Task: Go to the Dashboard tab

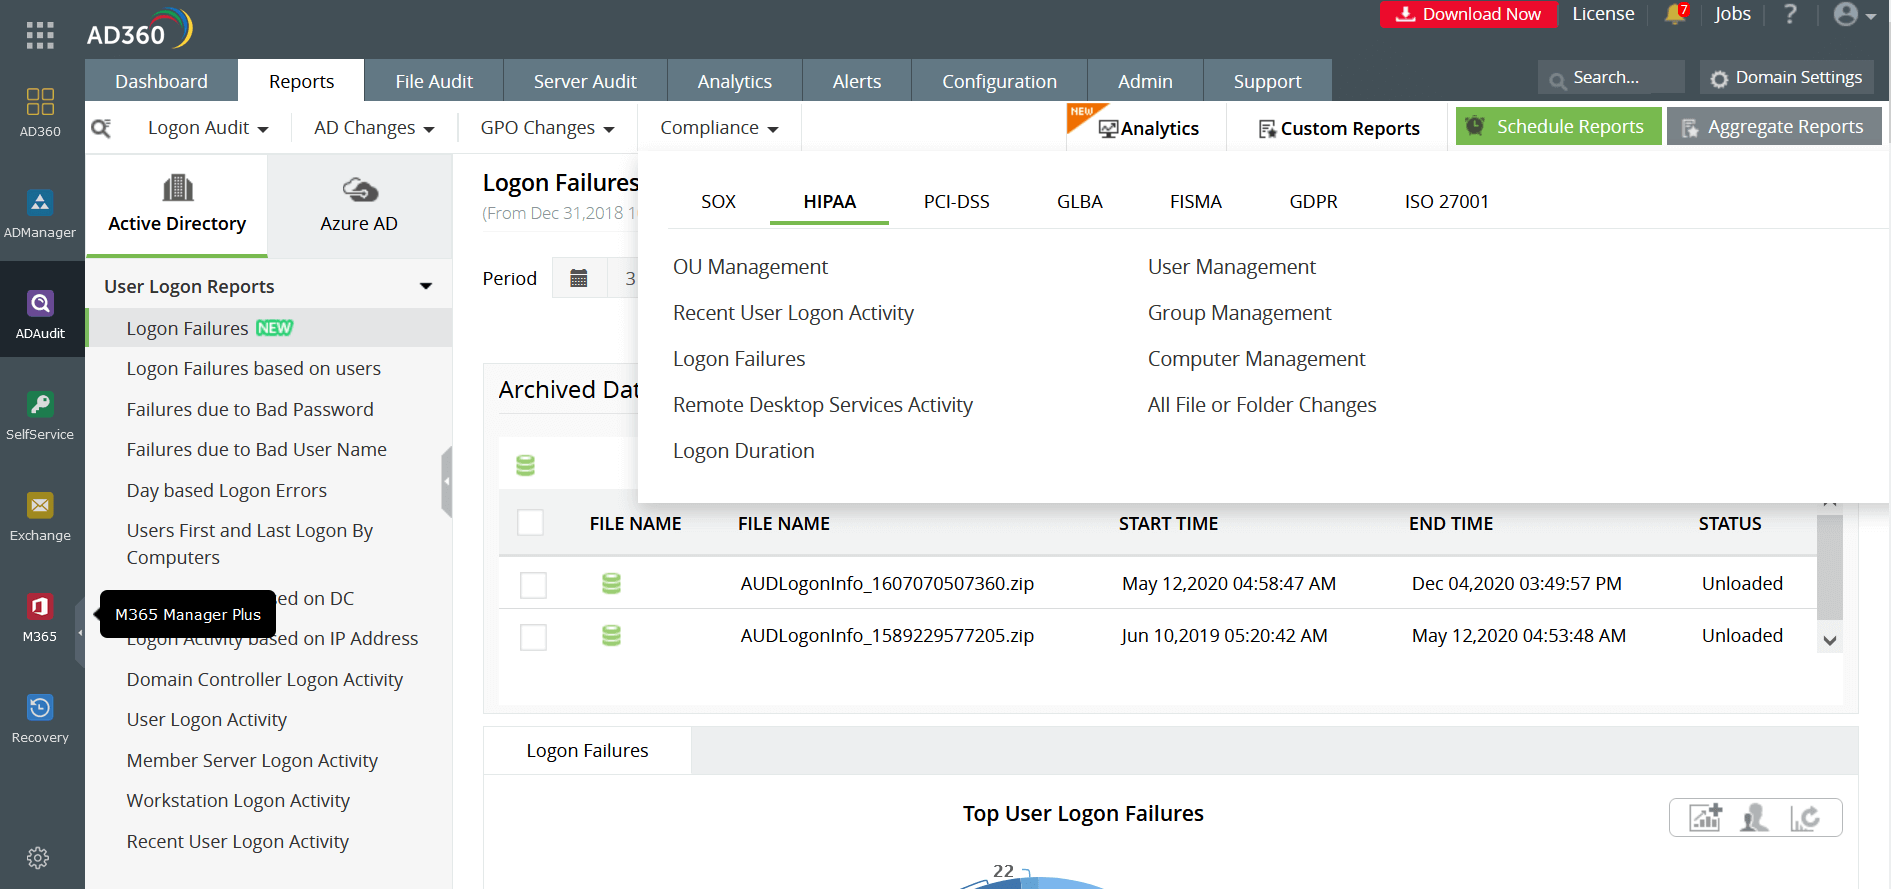Action: coord(161,81)
